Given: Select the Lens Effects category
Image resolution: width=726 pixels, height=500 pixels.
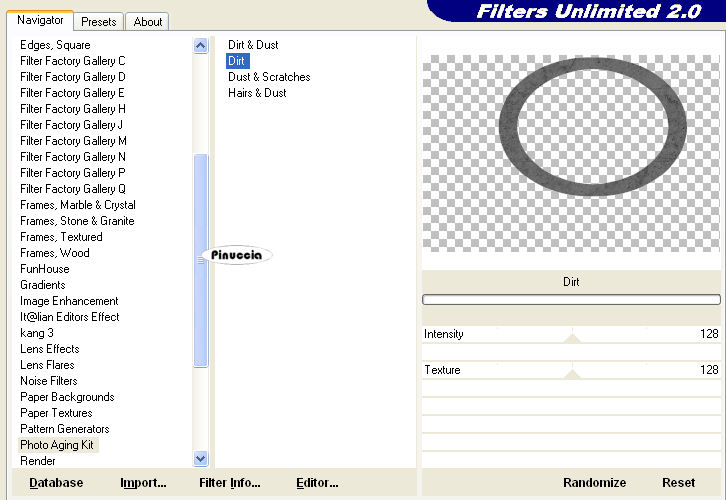Looking at the screenshot, I should (x=50, y=349).
